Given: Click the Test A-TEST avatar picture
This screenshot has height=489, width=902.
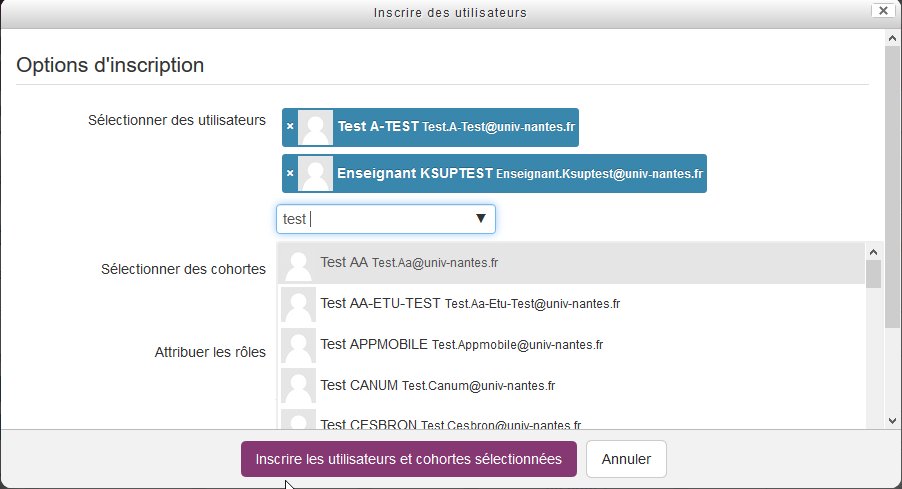Looking at the screenshot, I should coord(316,127).
